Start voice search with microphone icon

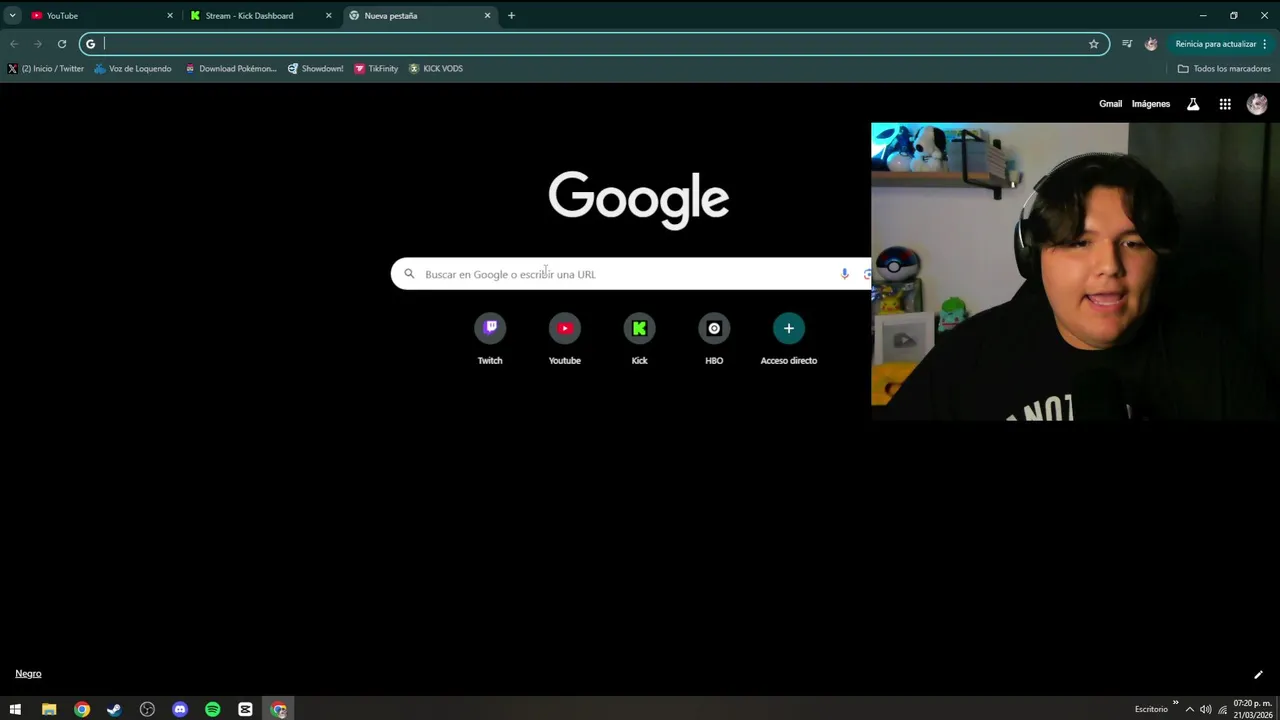click(x=844, y=274)
